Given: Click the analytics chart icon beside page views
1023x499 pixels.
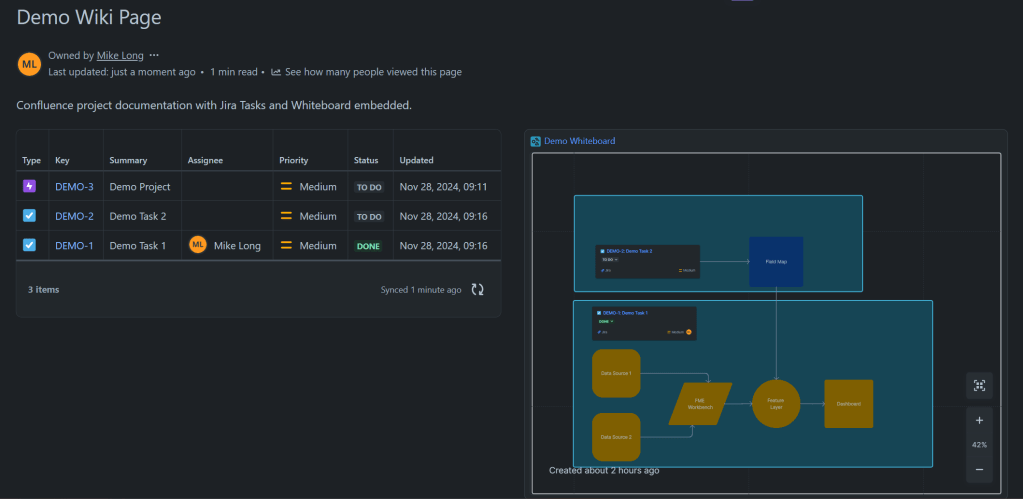Looking at the screenshot, I should coord(276,72).
